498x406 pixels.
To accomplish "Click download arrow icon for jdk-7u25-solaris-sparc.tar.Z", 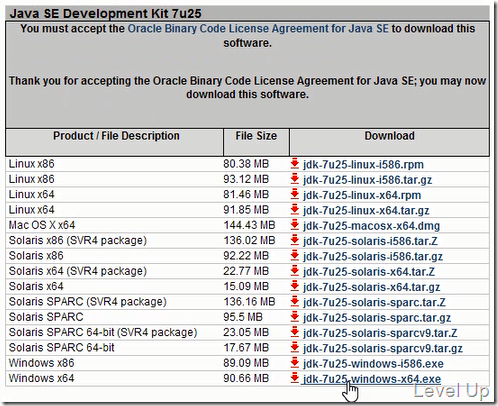I will [x=295, y=302].
